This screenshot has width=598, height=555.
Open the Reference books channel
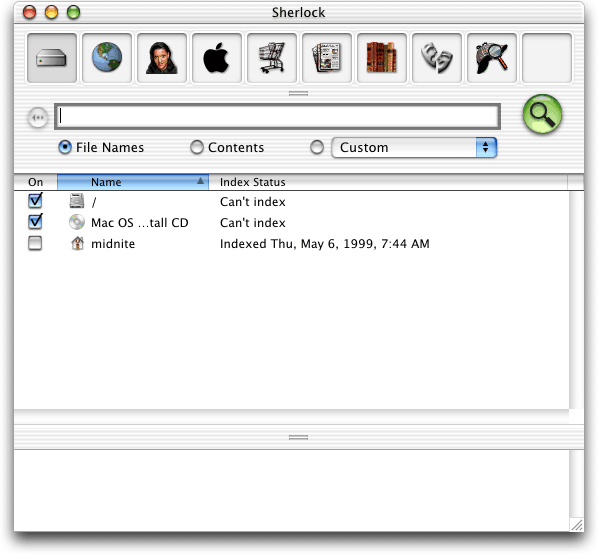coord(381,58)
